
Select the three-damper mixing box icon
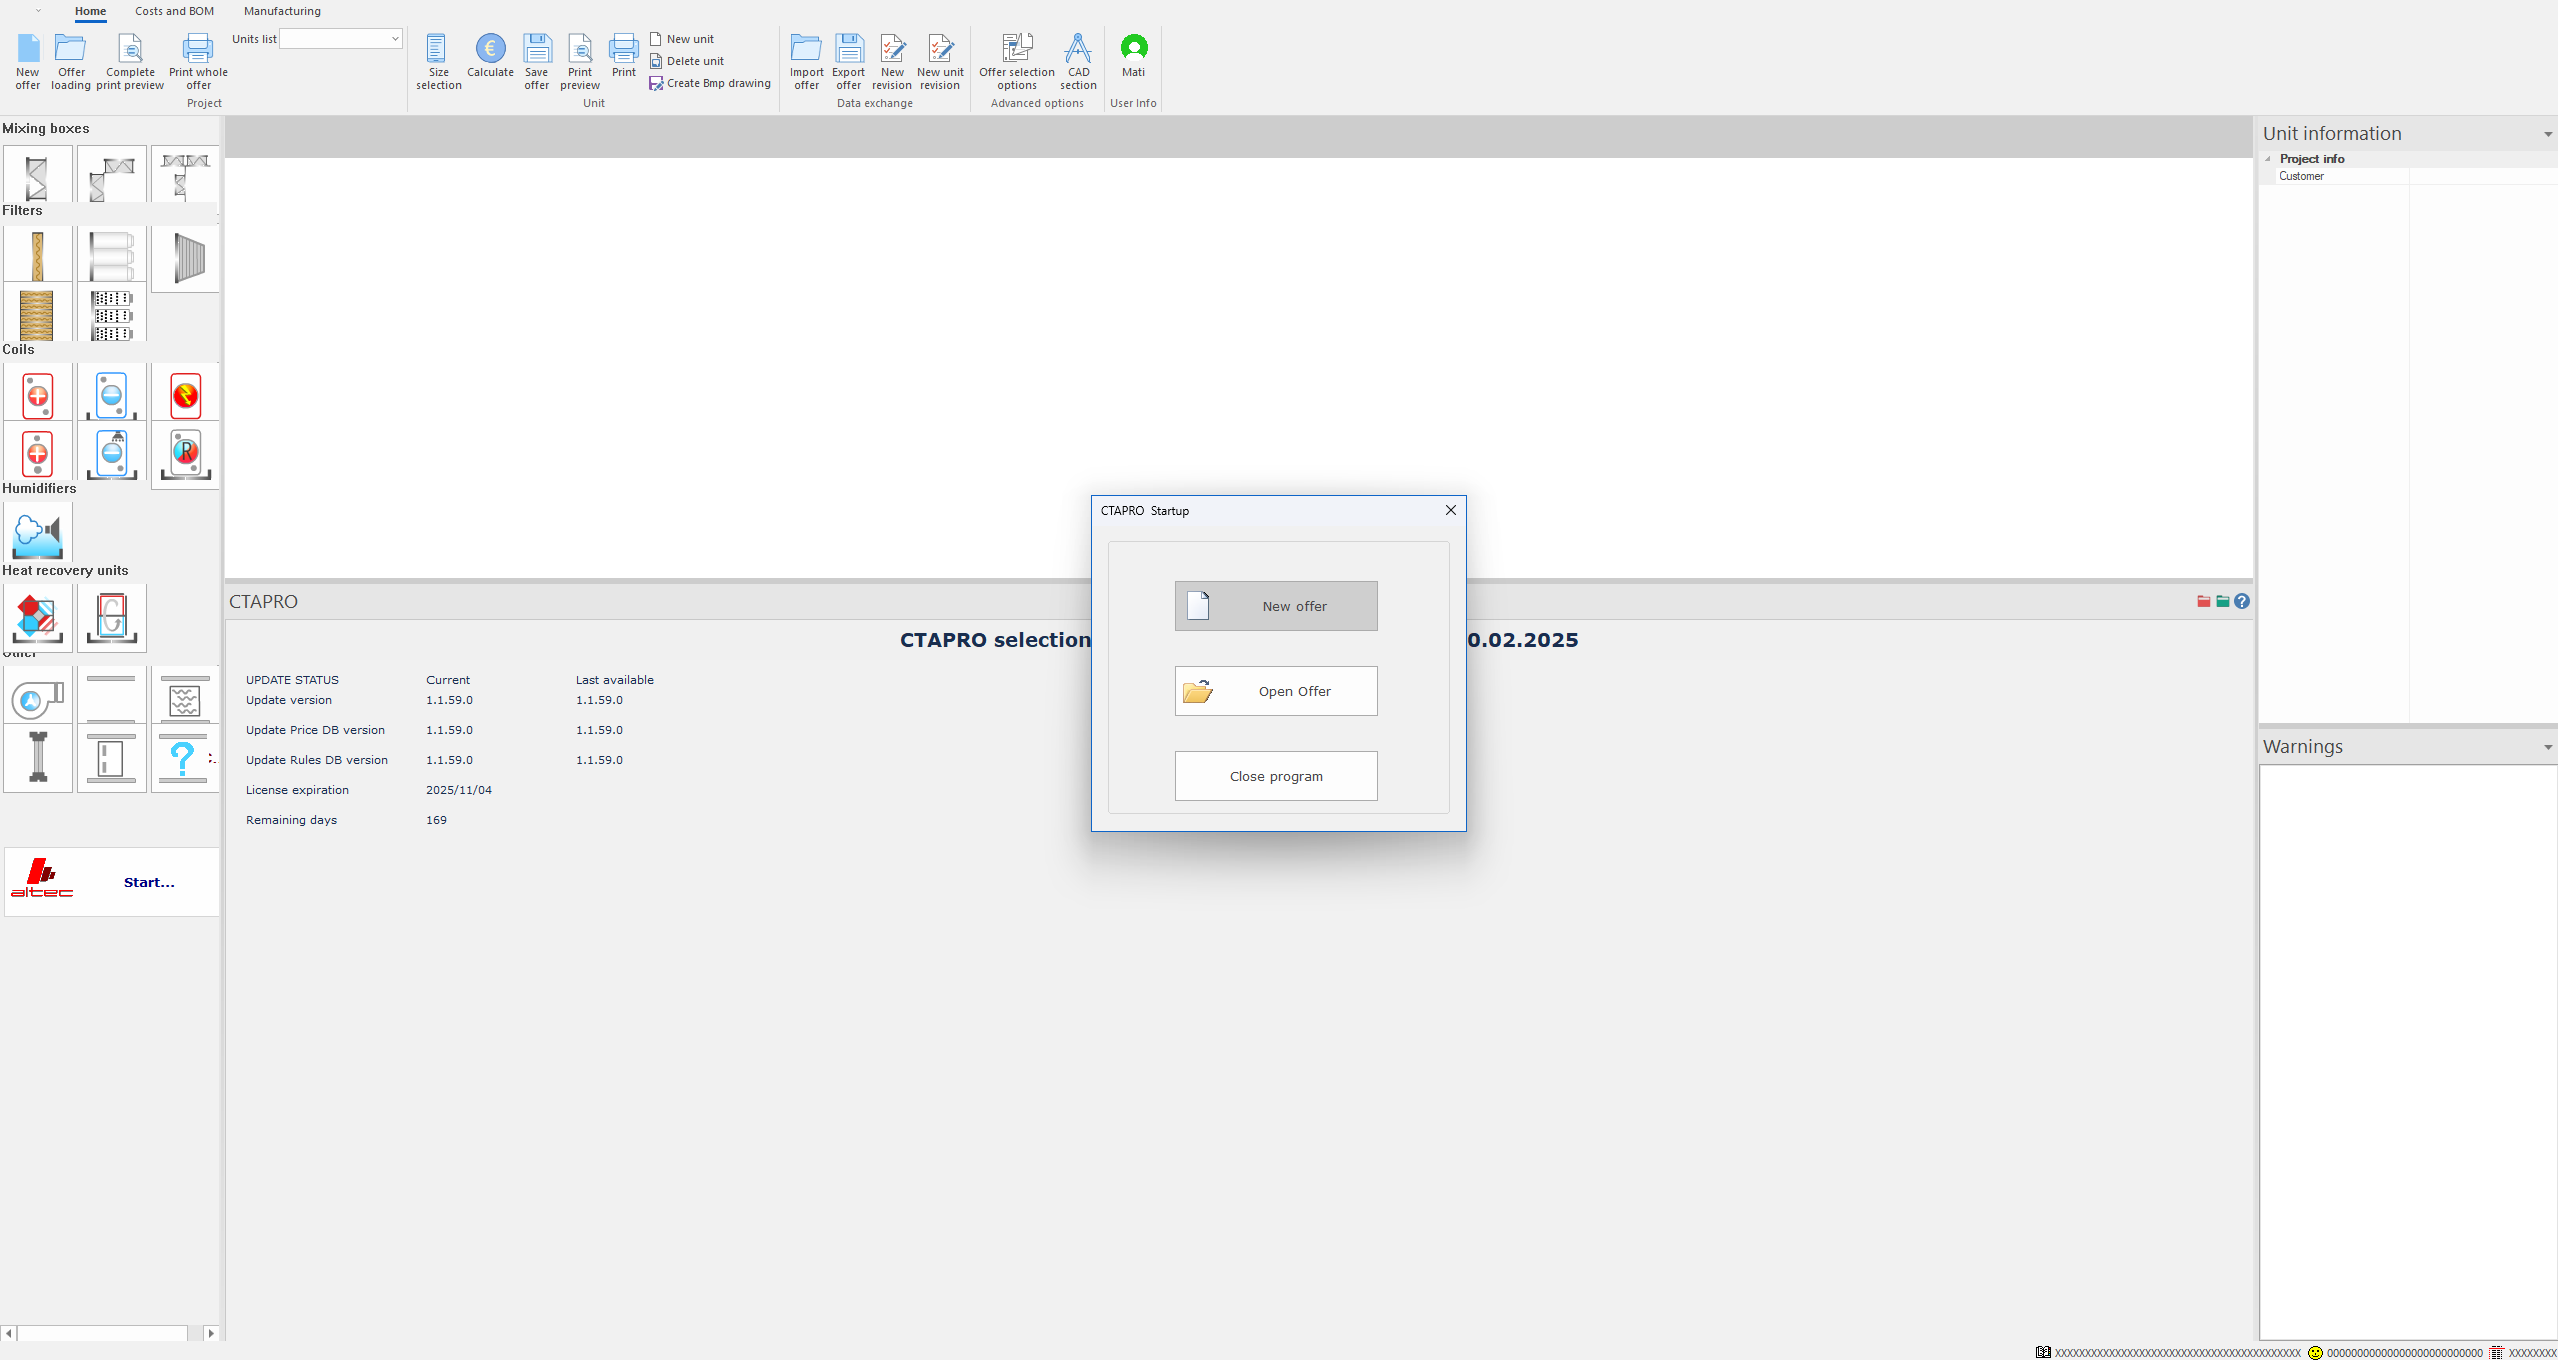pyautogui.click(x=185, y=175)
